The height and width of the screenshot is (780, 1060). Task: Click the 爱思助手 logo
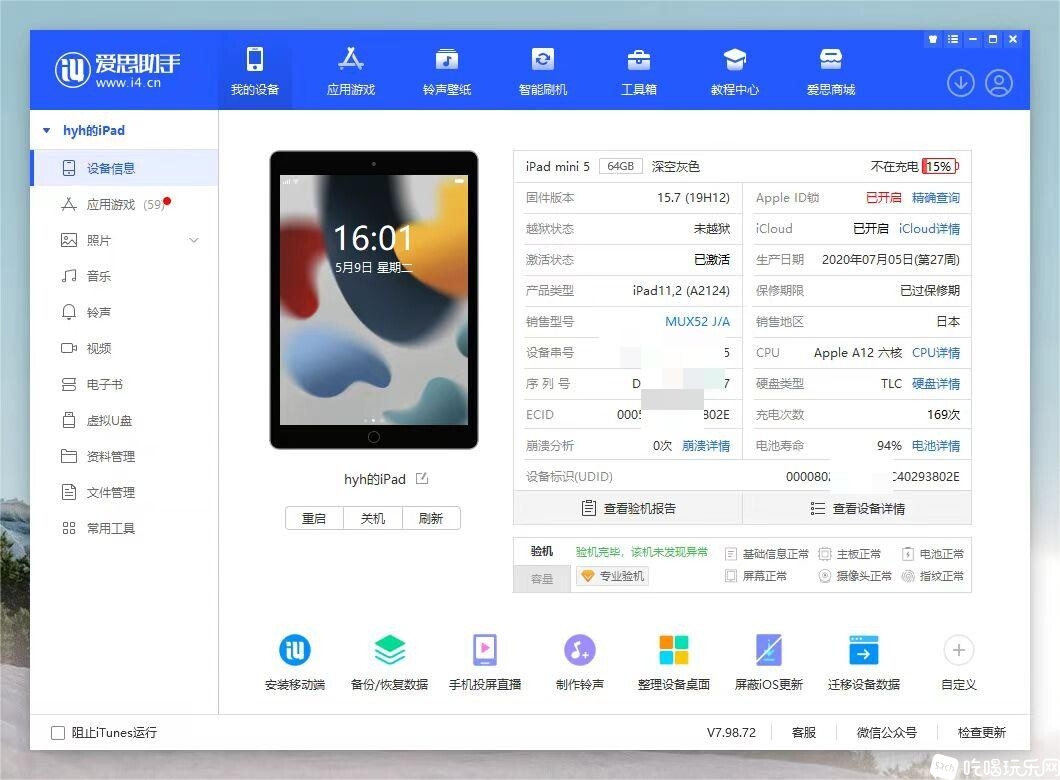click(117, 70)
